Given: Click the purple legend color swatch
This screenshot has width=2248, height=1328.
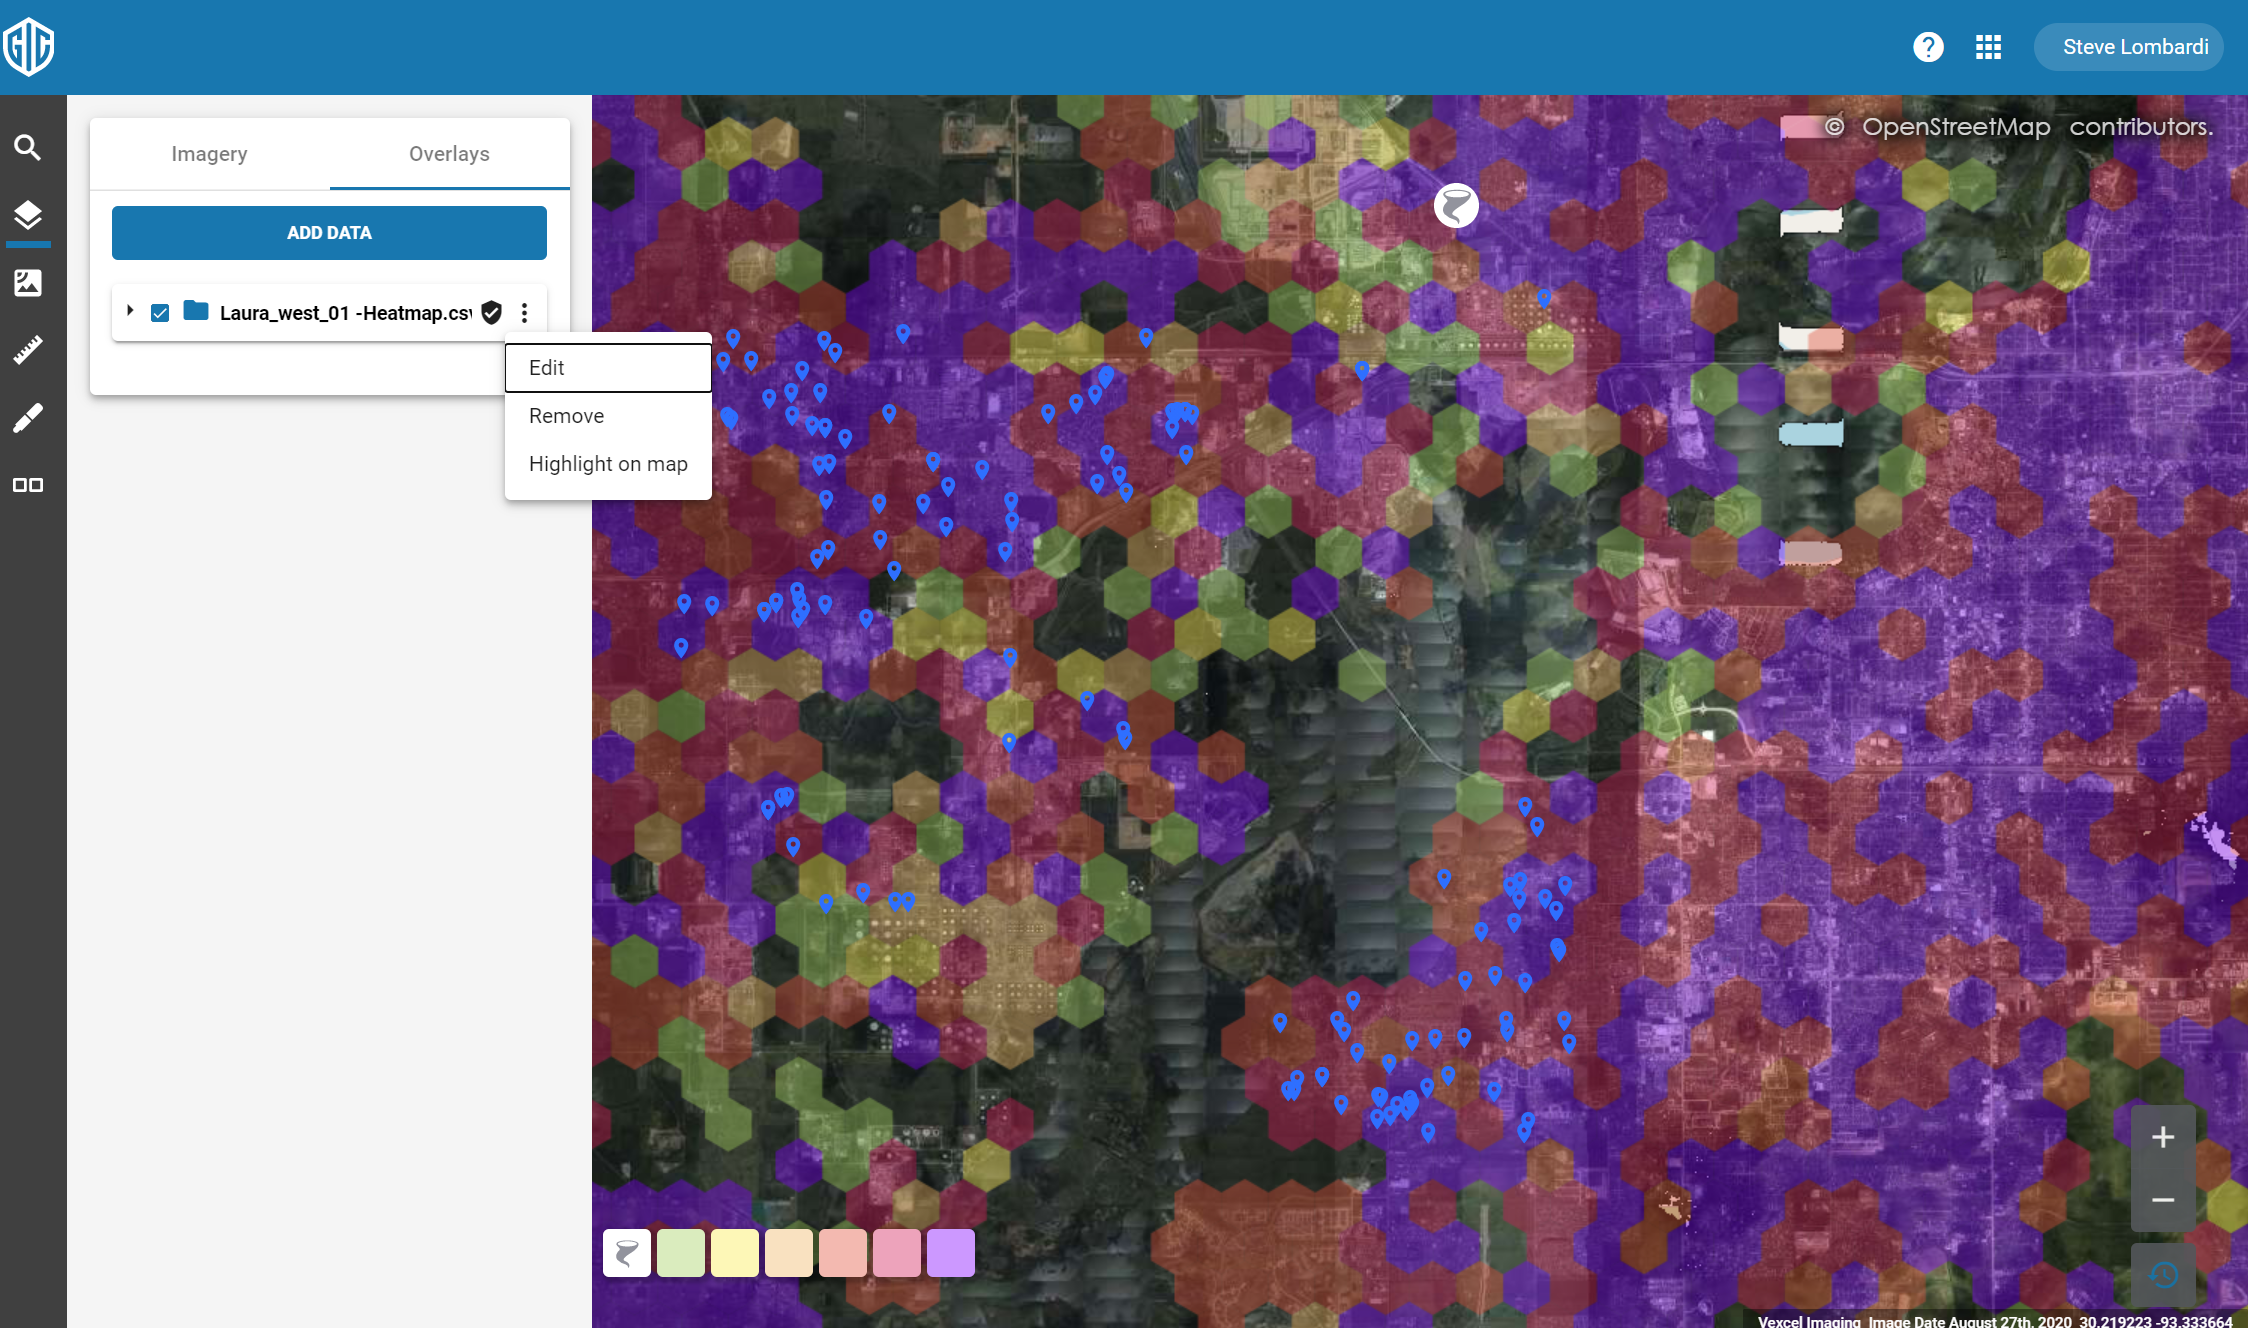Looking at the screenshot, I should tap(950, 1253).
